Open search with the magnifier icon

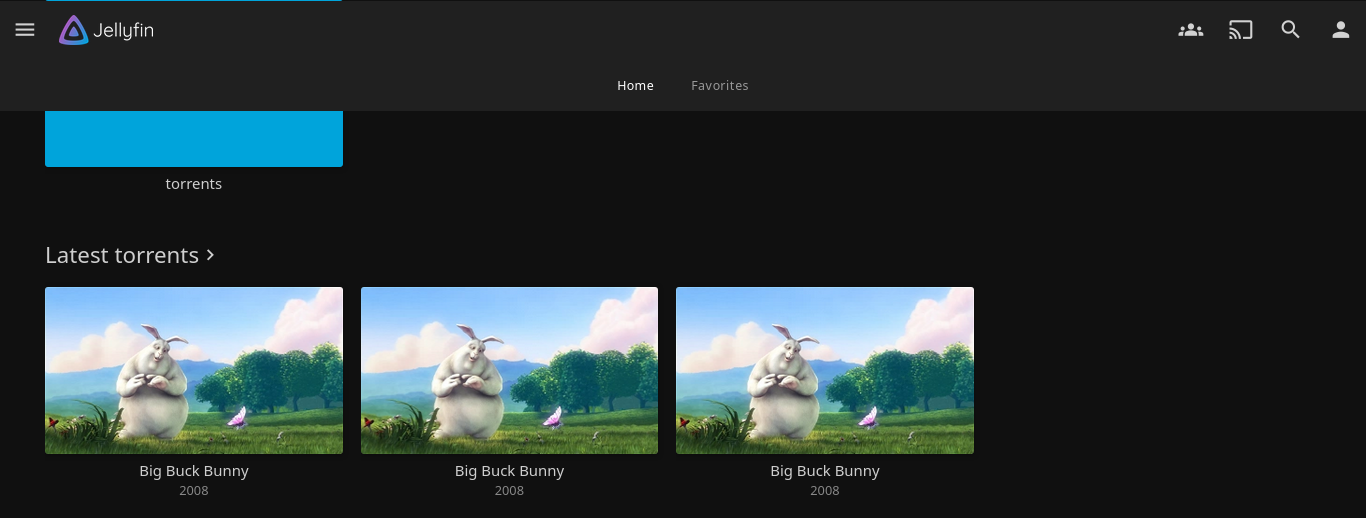point(1290,30)
